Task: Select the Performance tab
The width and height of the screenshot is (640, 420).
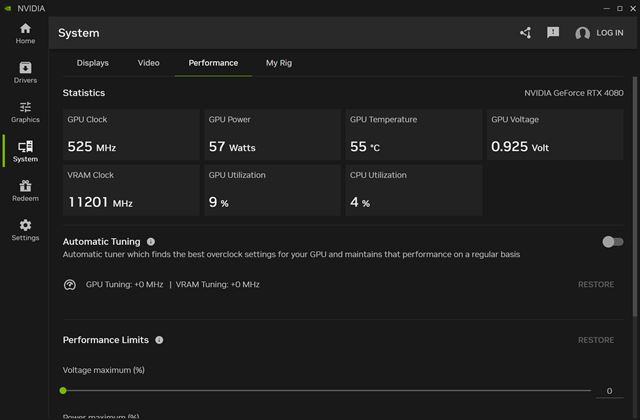Action: [213, 63]
